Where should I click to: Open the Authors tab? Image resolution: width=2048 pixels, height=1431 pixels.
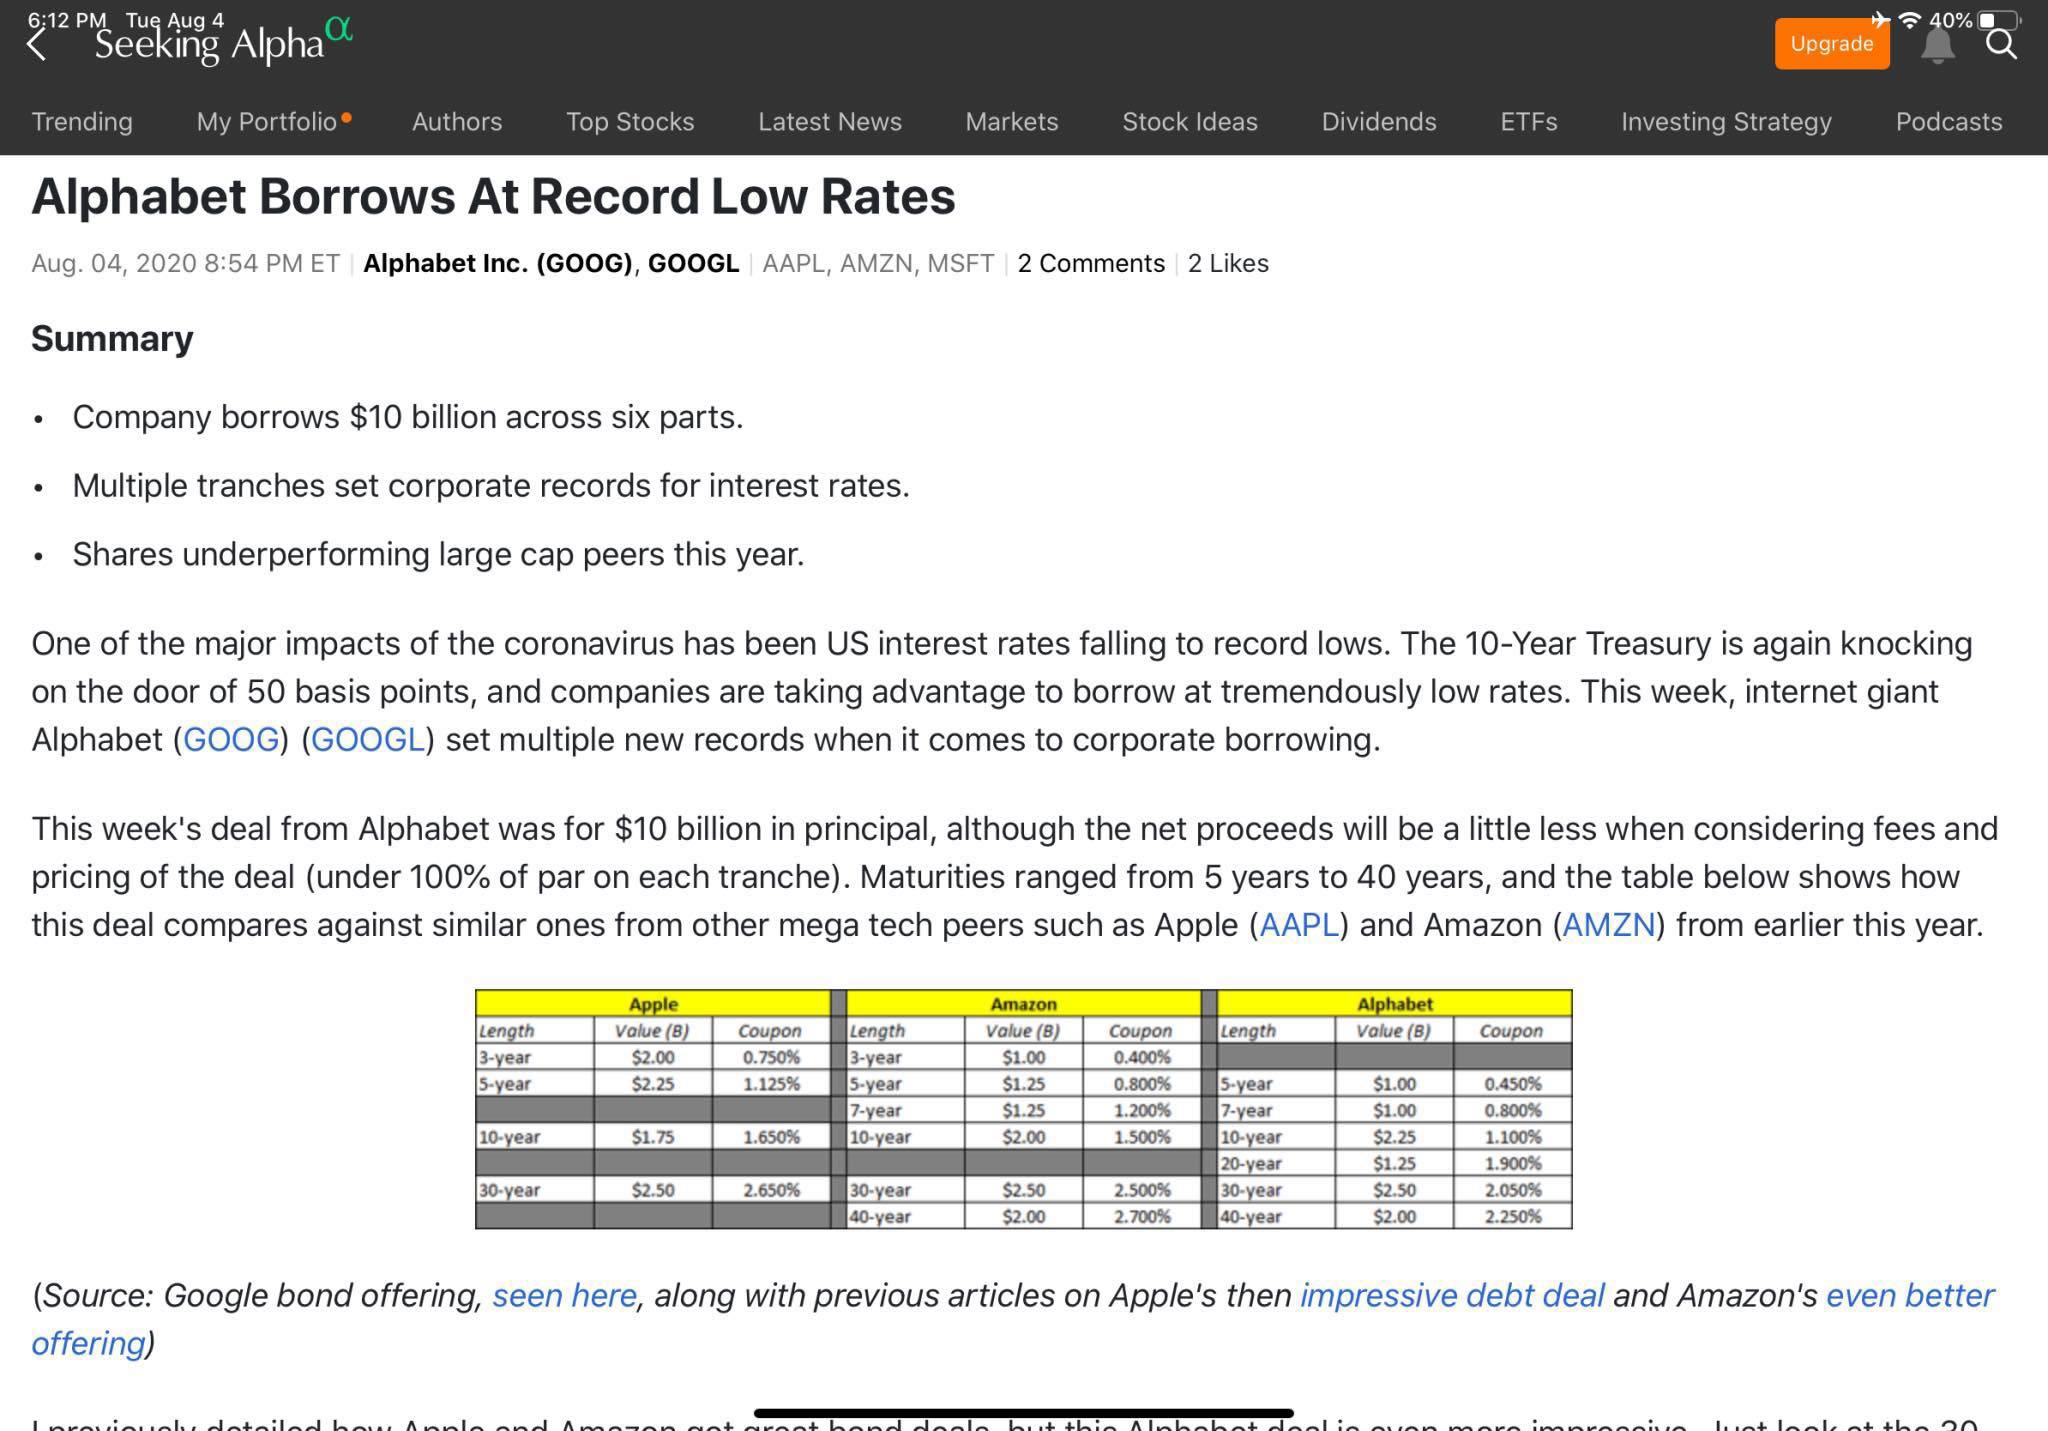(x=457, y=122)
